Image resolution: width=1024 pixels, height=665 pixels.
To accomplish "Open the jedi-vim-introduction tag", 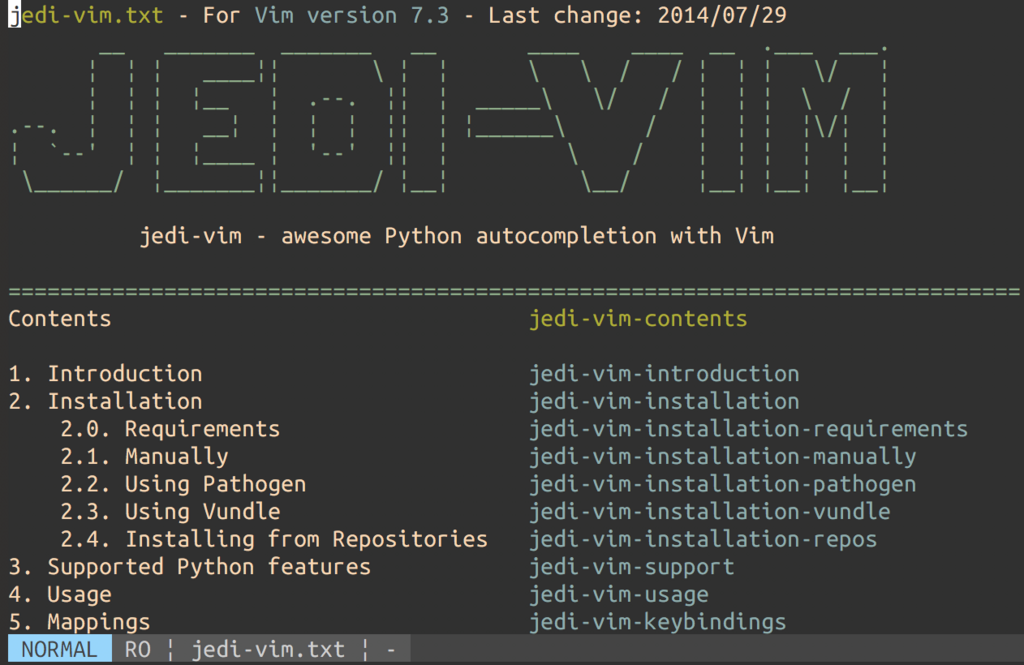I will coord(663,374).
